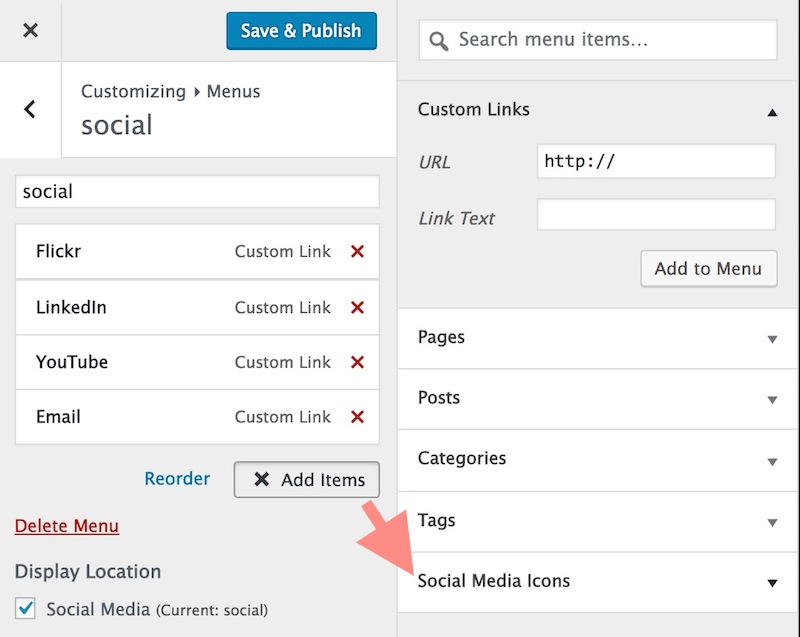
Task: Click the Display Location heading
Action: (88, 571)
